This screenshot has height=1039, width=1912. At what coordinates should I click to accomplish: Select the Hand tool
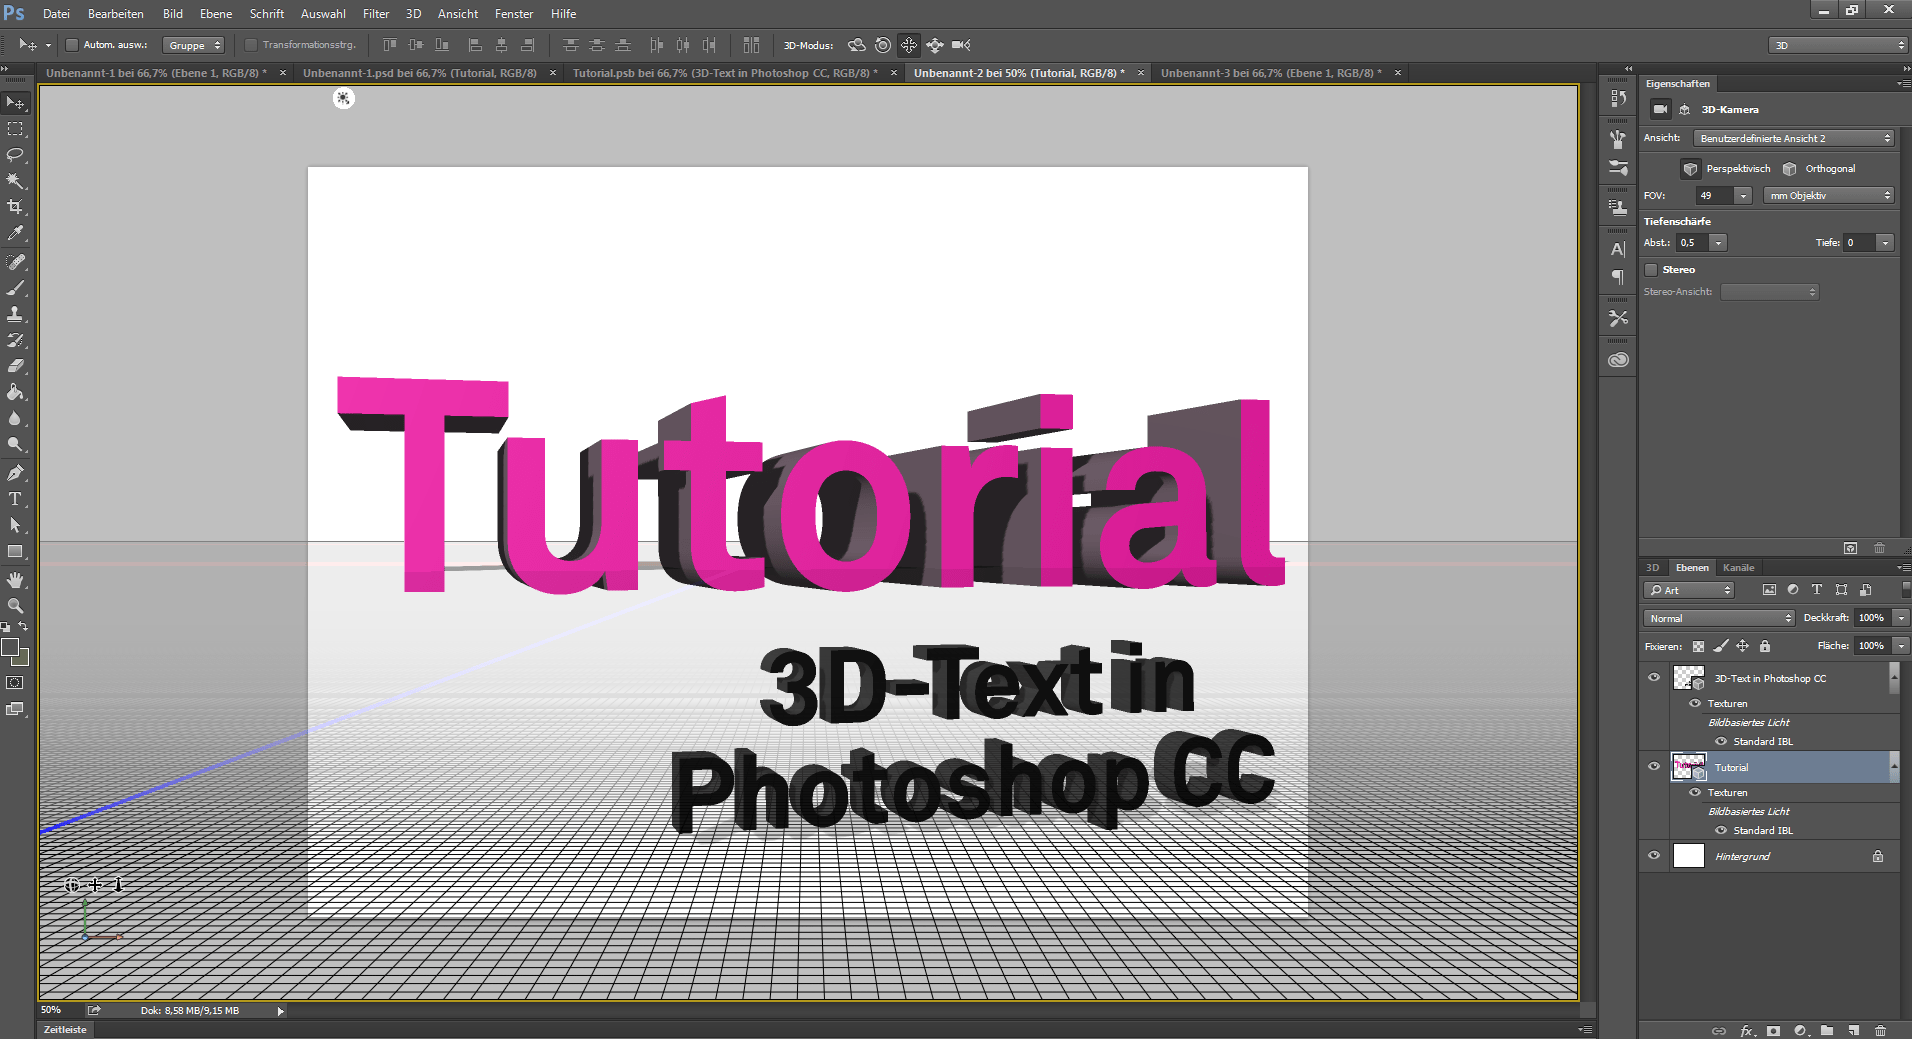tap(15, 580)
